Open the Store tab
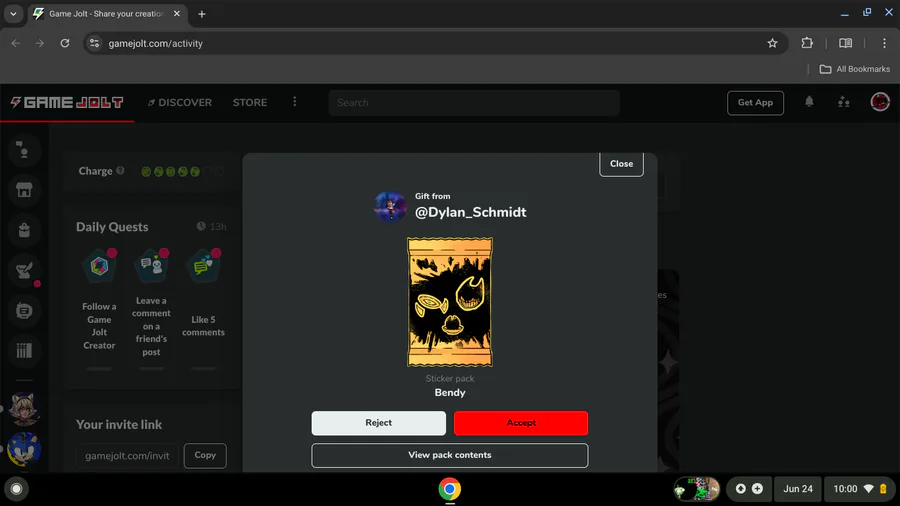 [x=250, y=103]
